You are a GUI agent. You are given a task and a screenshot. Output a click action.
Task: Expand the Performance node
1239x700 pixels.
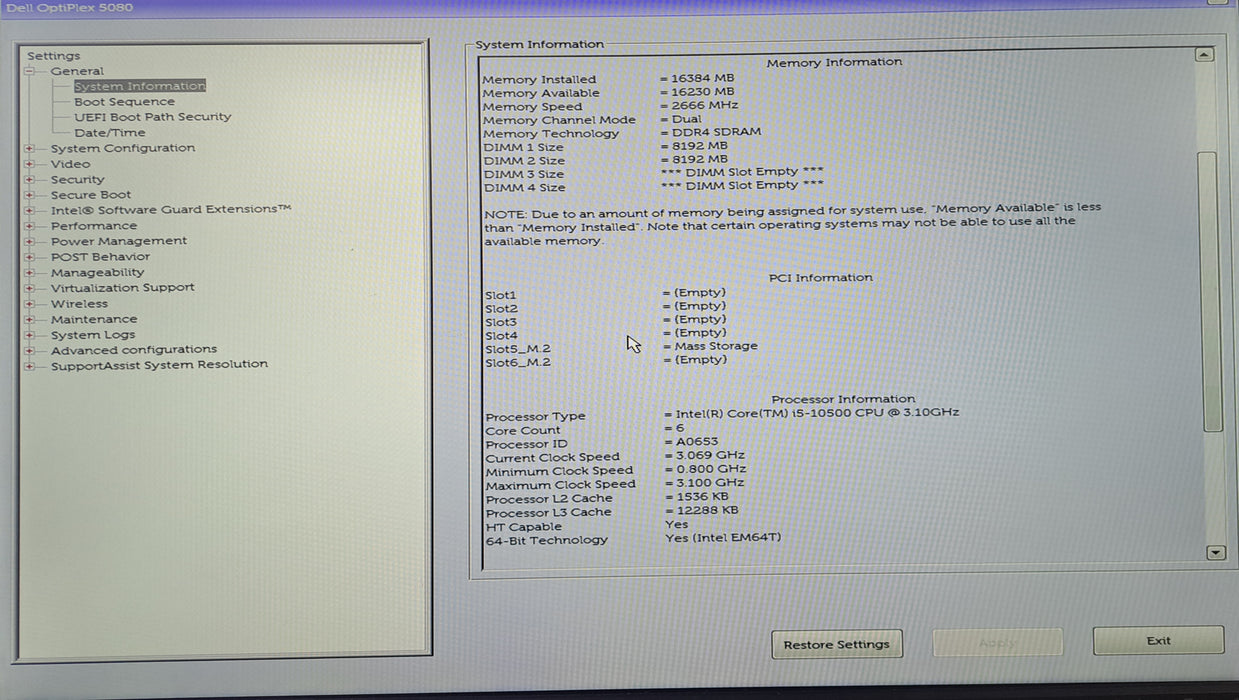(30, 226)
